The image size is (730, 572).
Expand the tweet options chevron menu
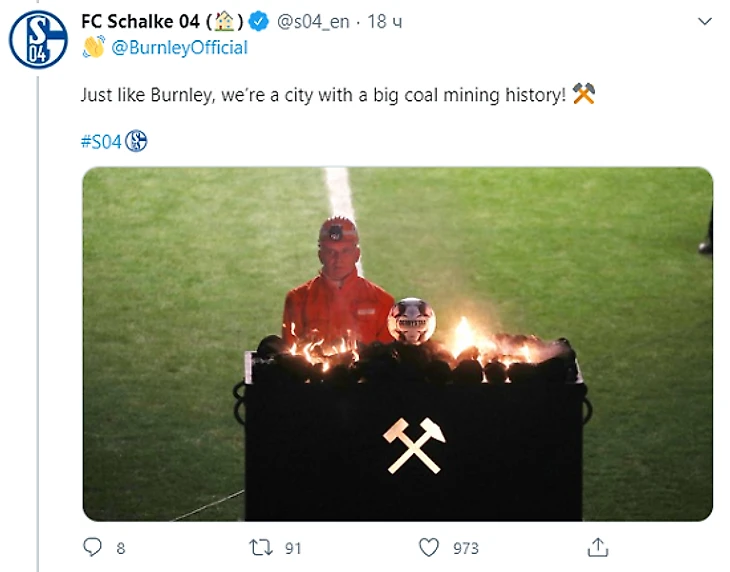pos(706,21)
